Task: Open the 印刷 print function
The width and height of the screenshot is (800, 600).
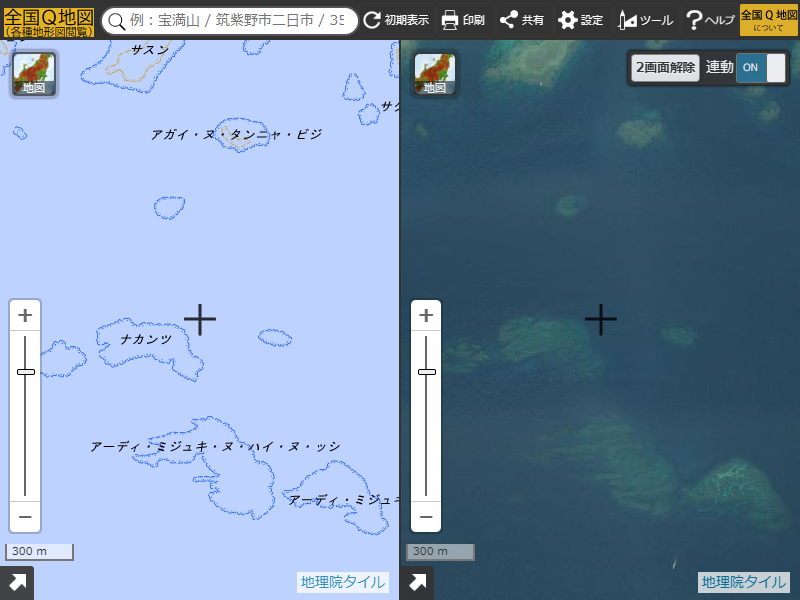Action: coord(463,21)
